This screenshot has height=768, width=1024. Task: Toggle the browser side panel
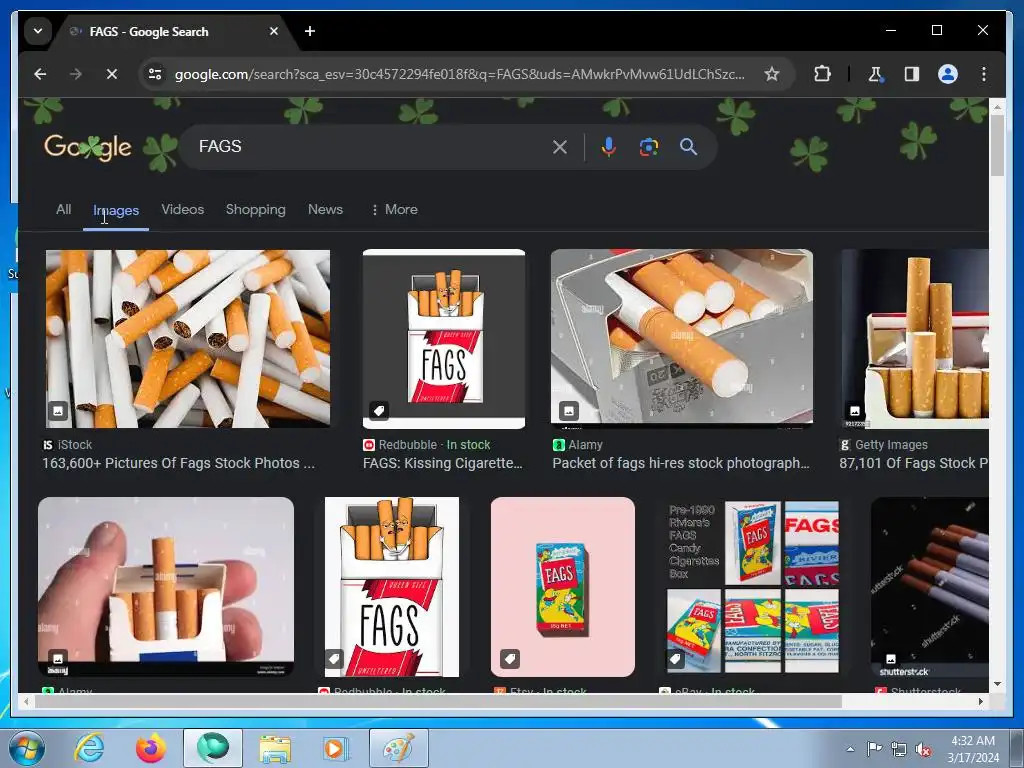(x=912, y=74)
